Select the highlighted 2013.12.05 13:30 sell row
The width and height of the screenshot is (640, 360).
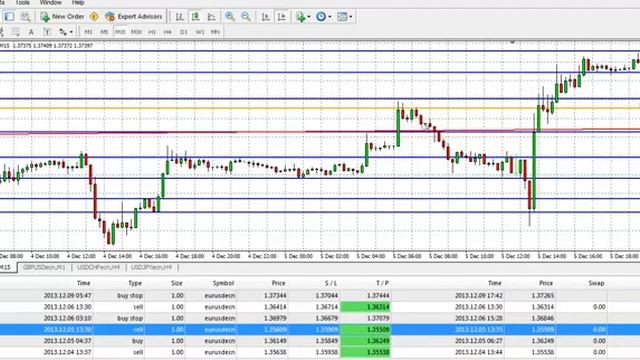click(320, 329)
